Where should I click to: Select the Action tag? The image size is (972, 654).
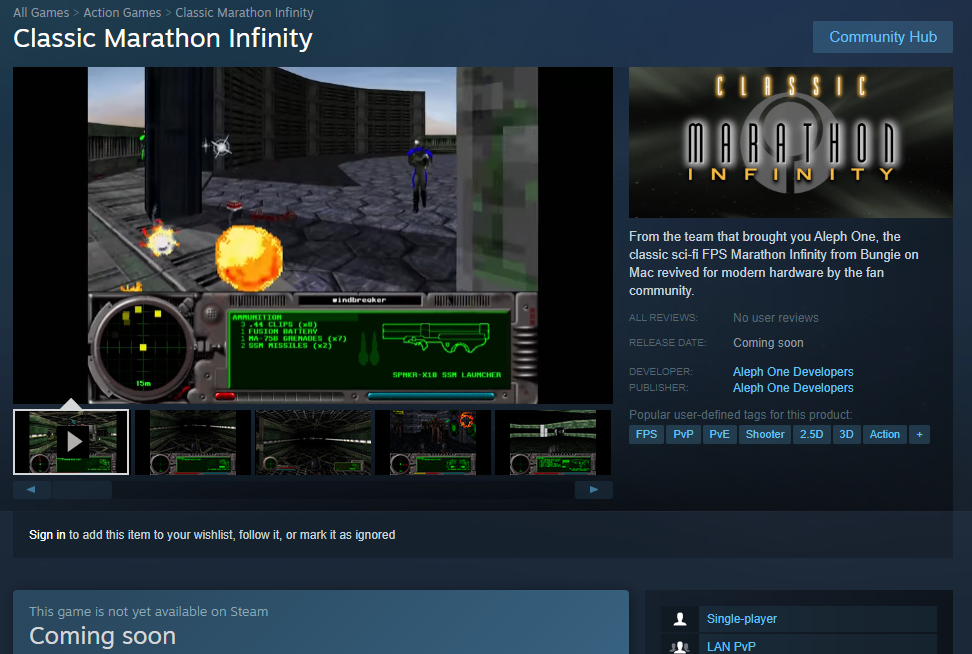click(885, 435)
